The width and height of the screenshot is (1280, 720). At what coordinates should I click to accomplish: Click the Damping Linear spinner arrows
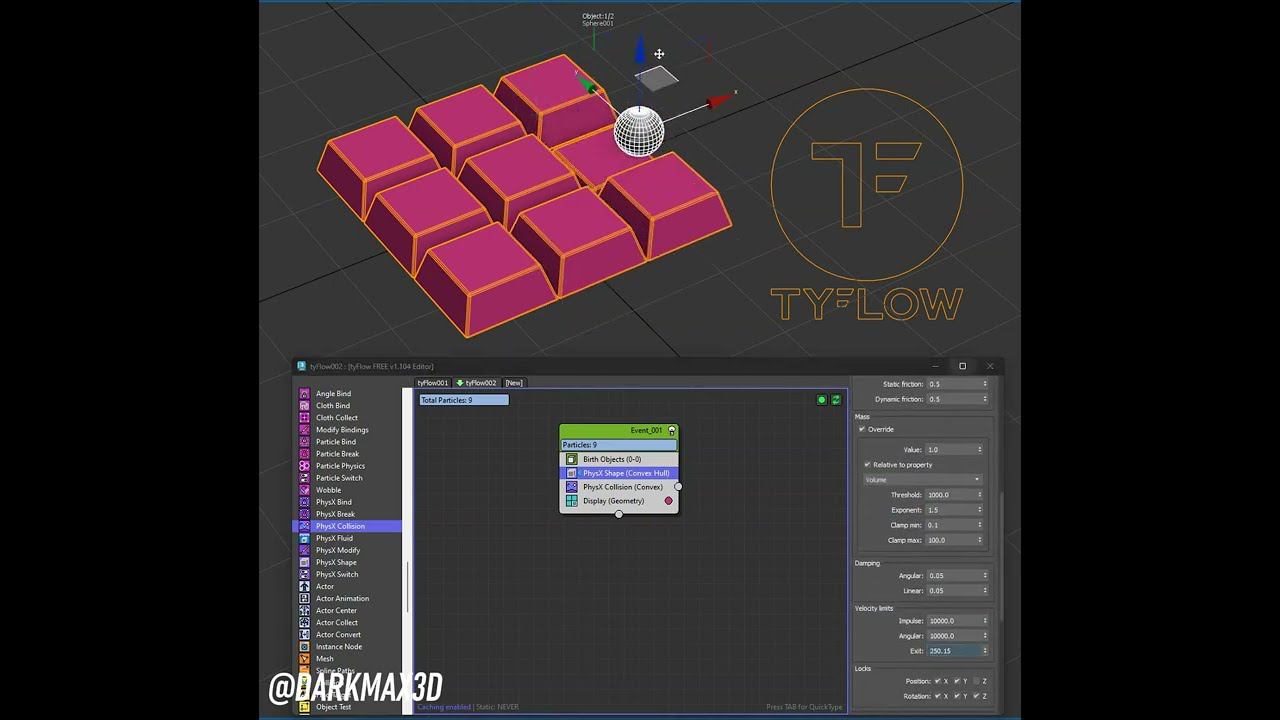tap(985, 591)
